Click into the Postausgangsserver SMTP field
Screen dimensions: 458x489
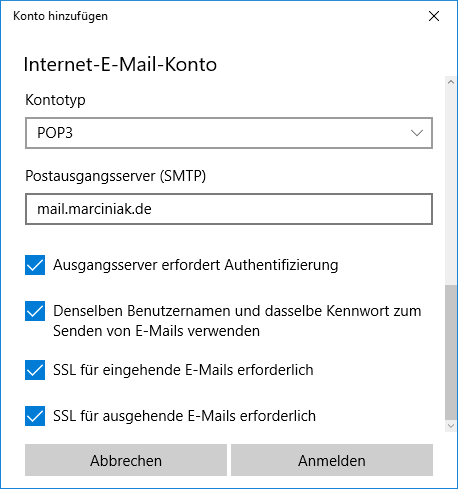click(x=229, y=209)
